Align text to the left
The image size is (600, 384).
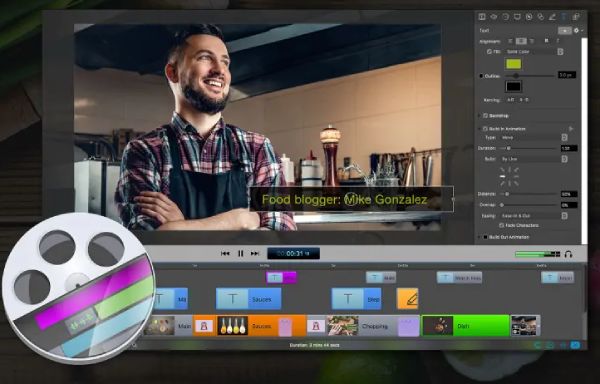tap(510, 41)
